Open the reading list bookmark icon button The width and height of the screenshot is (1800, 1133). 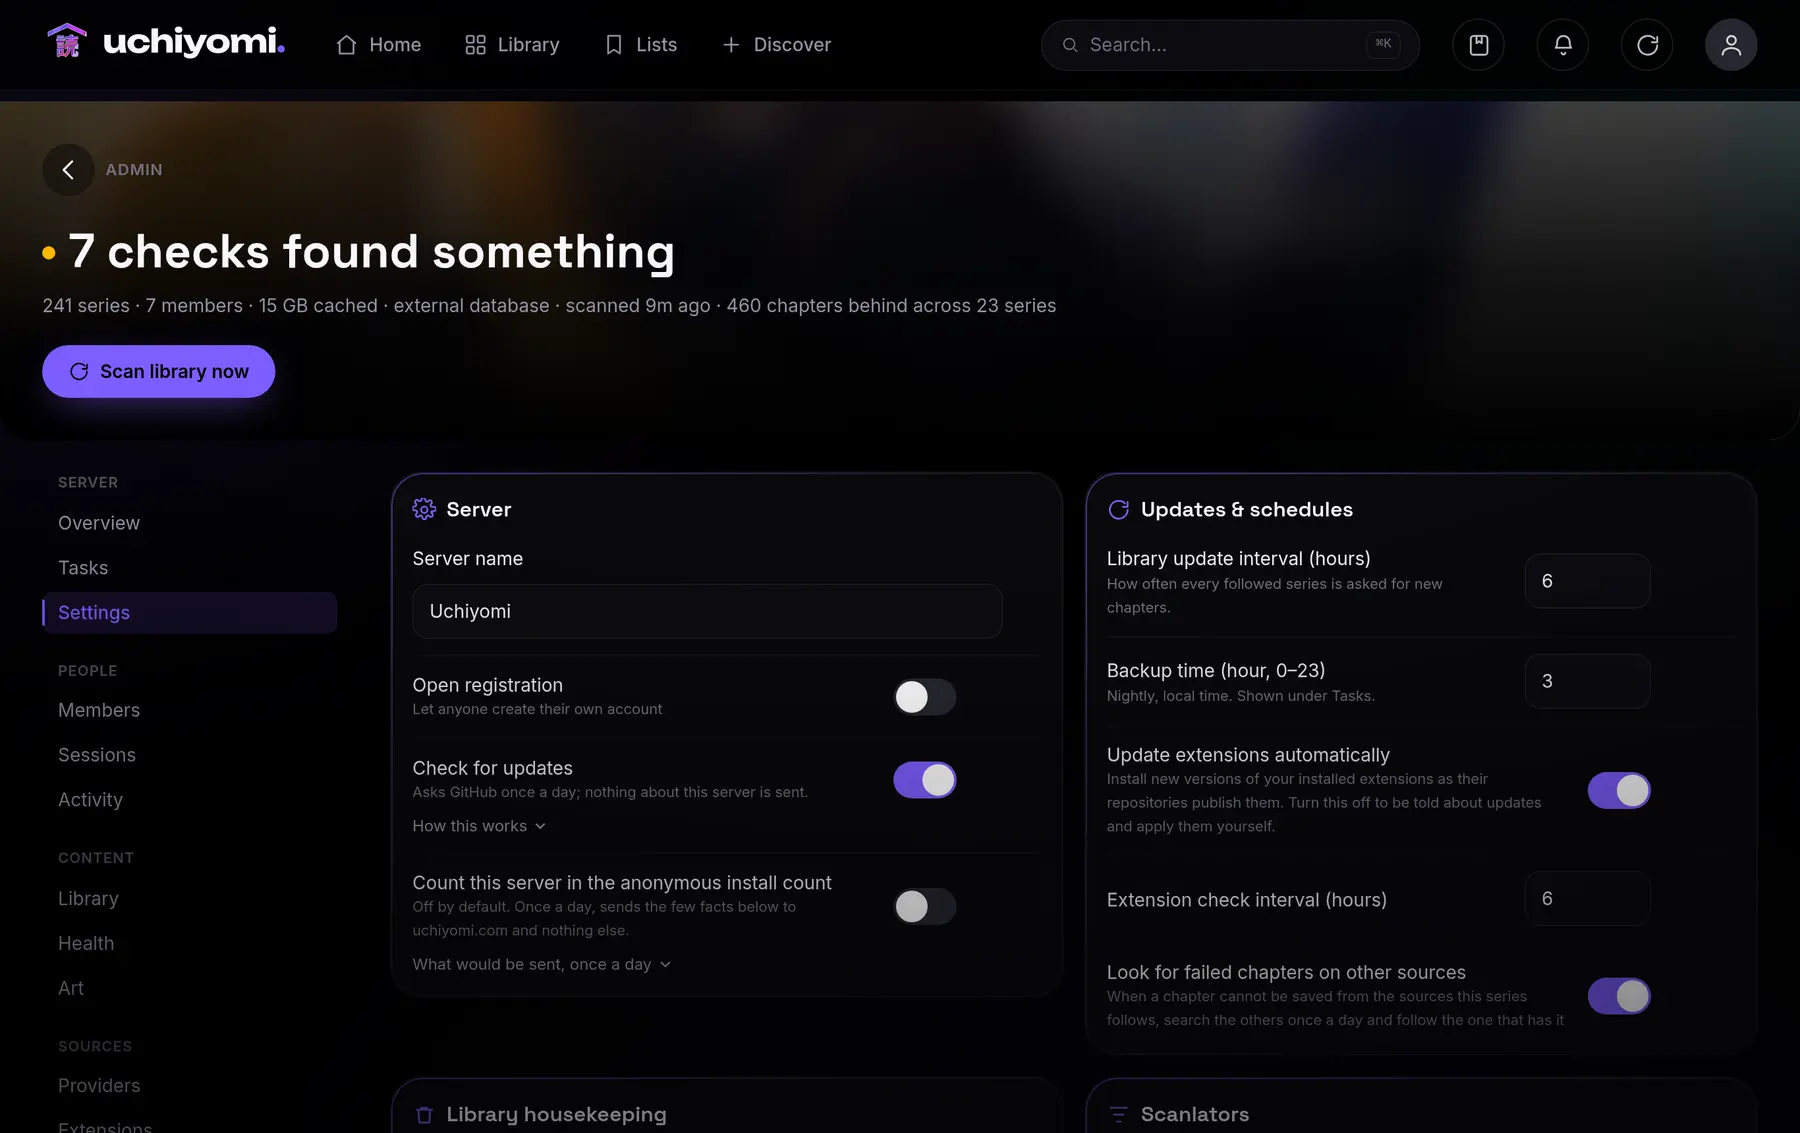(1478, 45)
